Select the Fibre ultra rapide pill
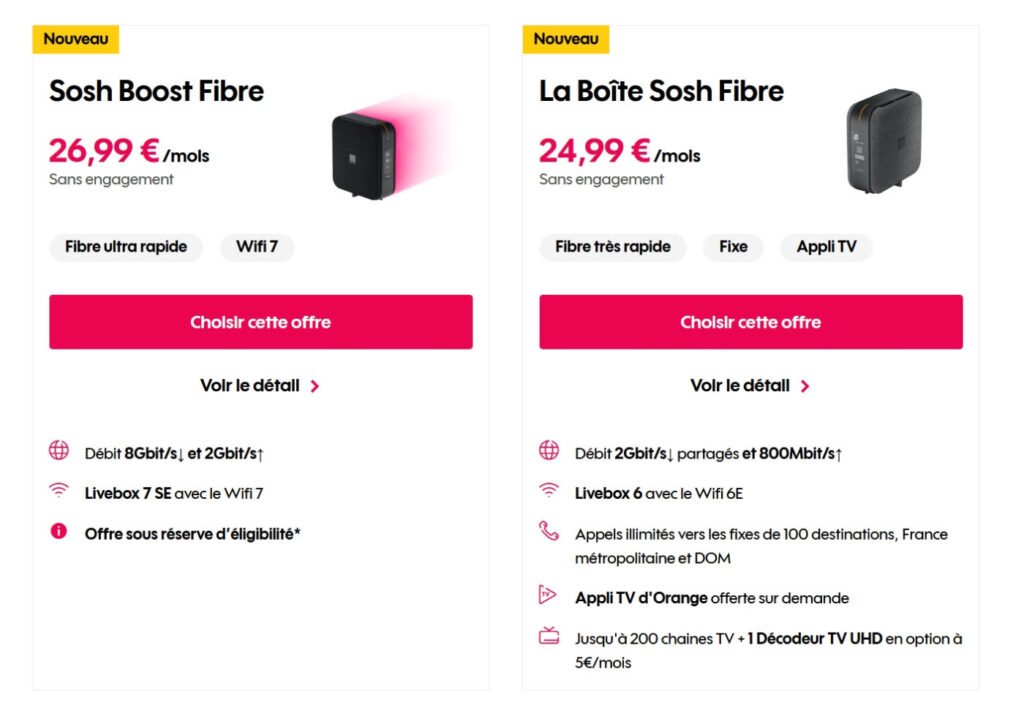This screenshot has height=705, width=1024. tap(126, 247)
